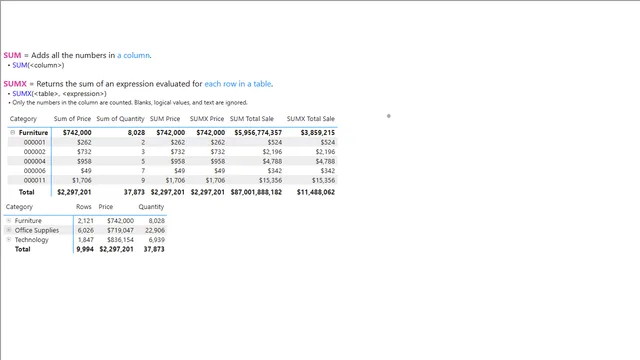Image resolution: width=640 pixels, height=360 pixels.
Task: Click the Category header of the lower table
Action: tap(19, 207)
